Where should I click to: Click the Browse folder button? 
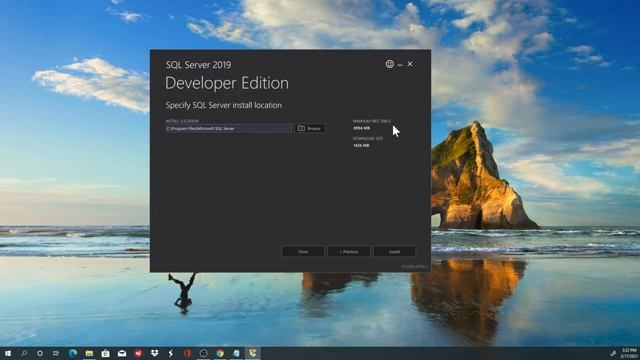point(310,128)
